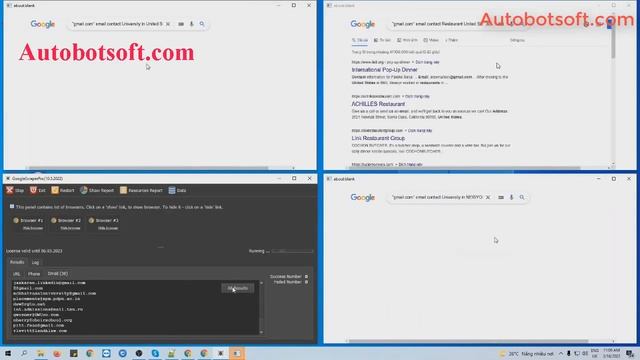Select the first (All) results tab in Restaurant window
Image resolution: width=640 pixels, height=360 pixels.
(x=360, y=40)
